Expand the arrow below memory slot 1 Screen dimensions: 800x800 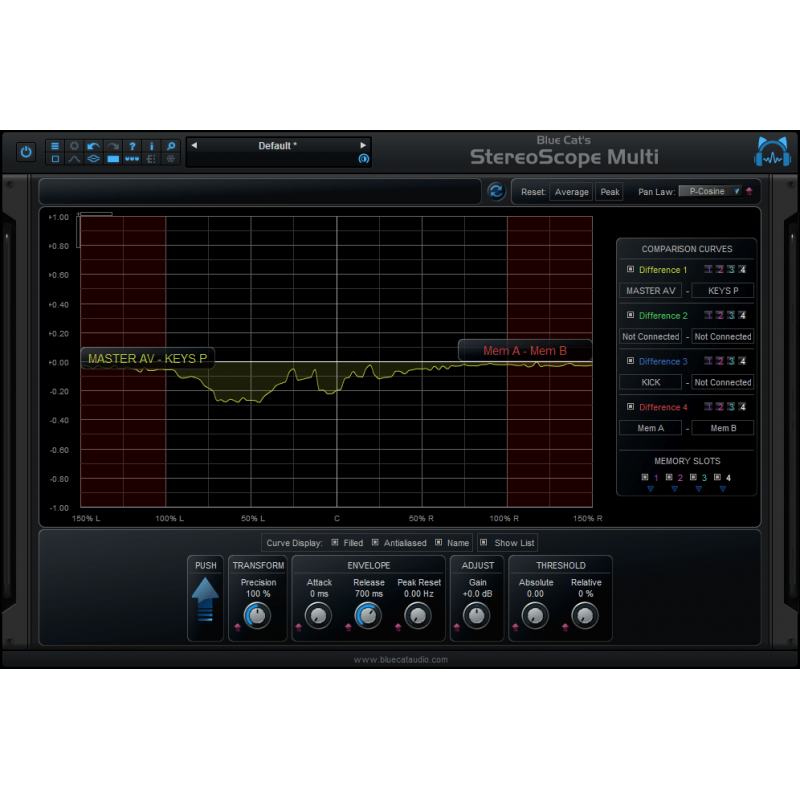coord(651,488)
